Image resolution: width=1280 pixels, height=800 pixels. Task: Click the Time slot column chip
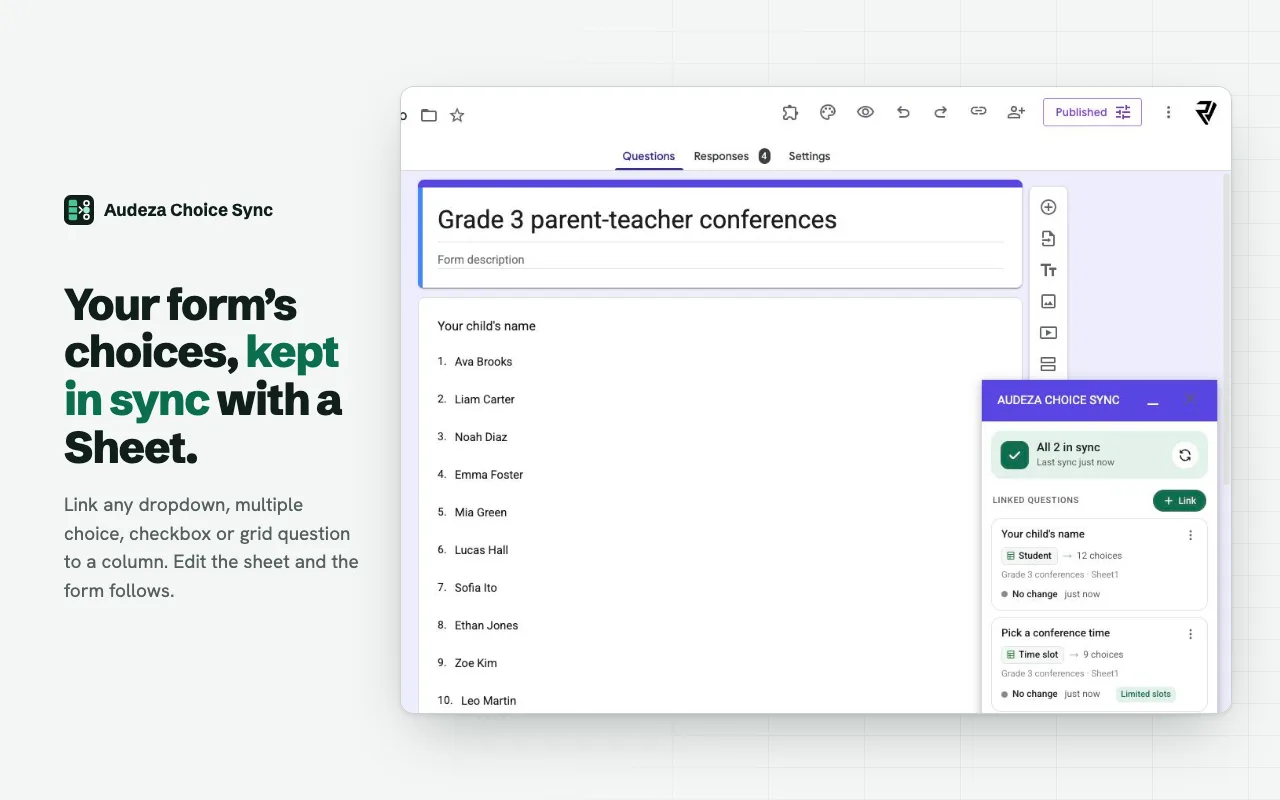(x=1032, y=655)
